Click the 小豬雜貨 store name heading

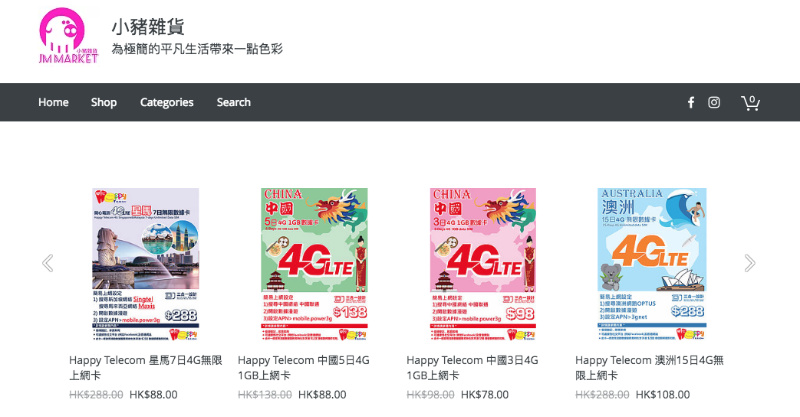coord(148,27)
